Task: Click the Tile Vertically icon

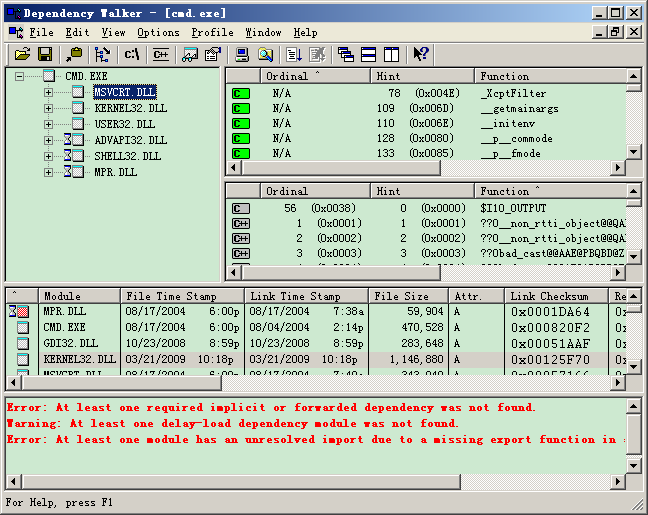Action: (x=391, y=54)
